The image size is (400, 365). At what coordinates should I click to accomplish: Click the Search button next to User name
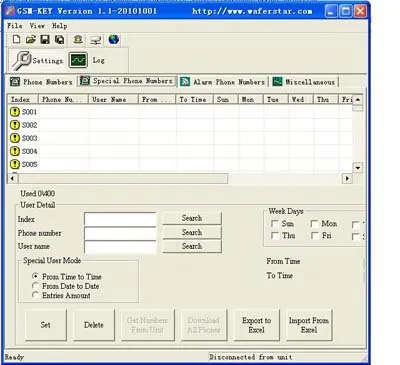point(192,246)
